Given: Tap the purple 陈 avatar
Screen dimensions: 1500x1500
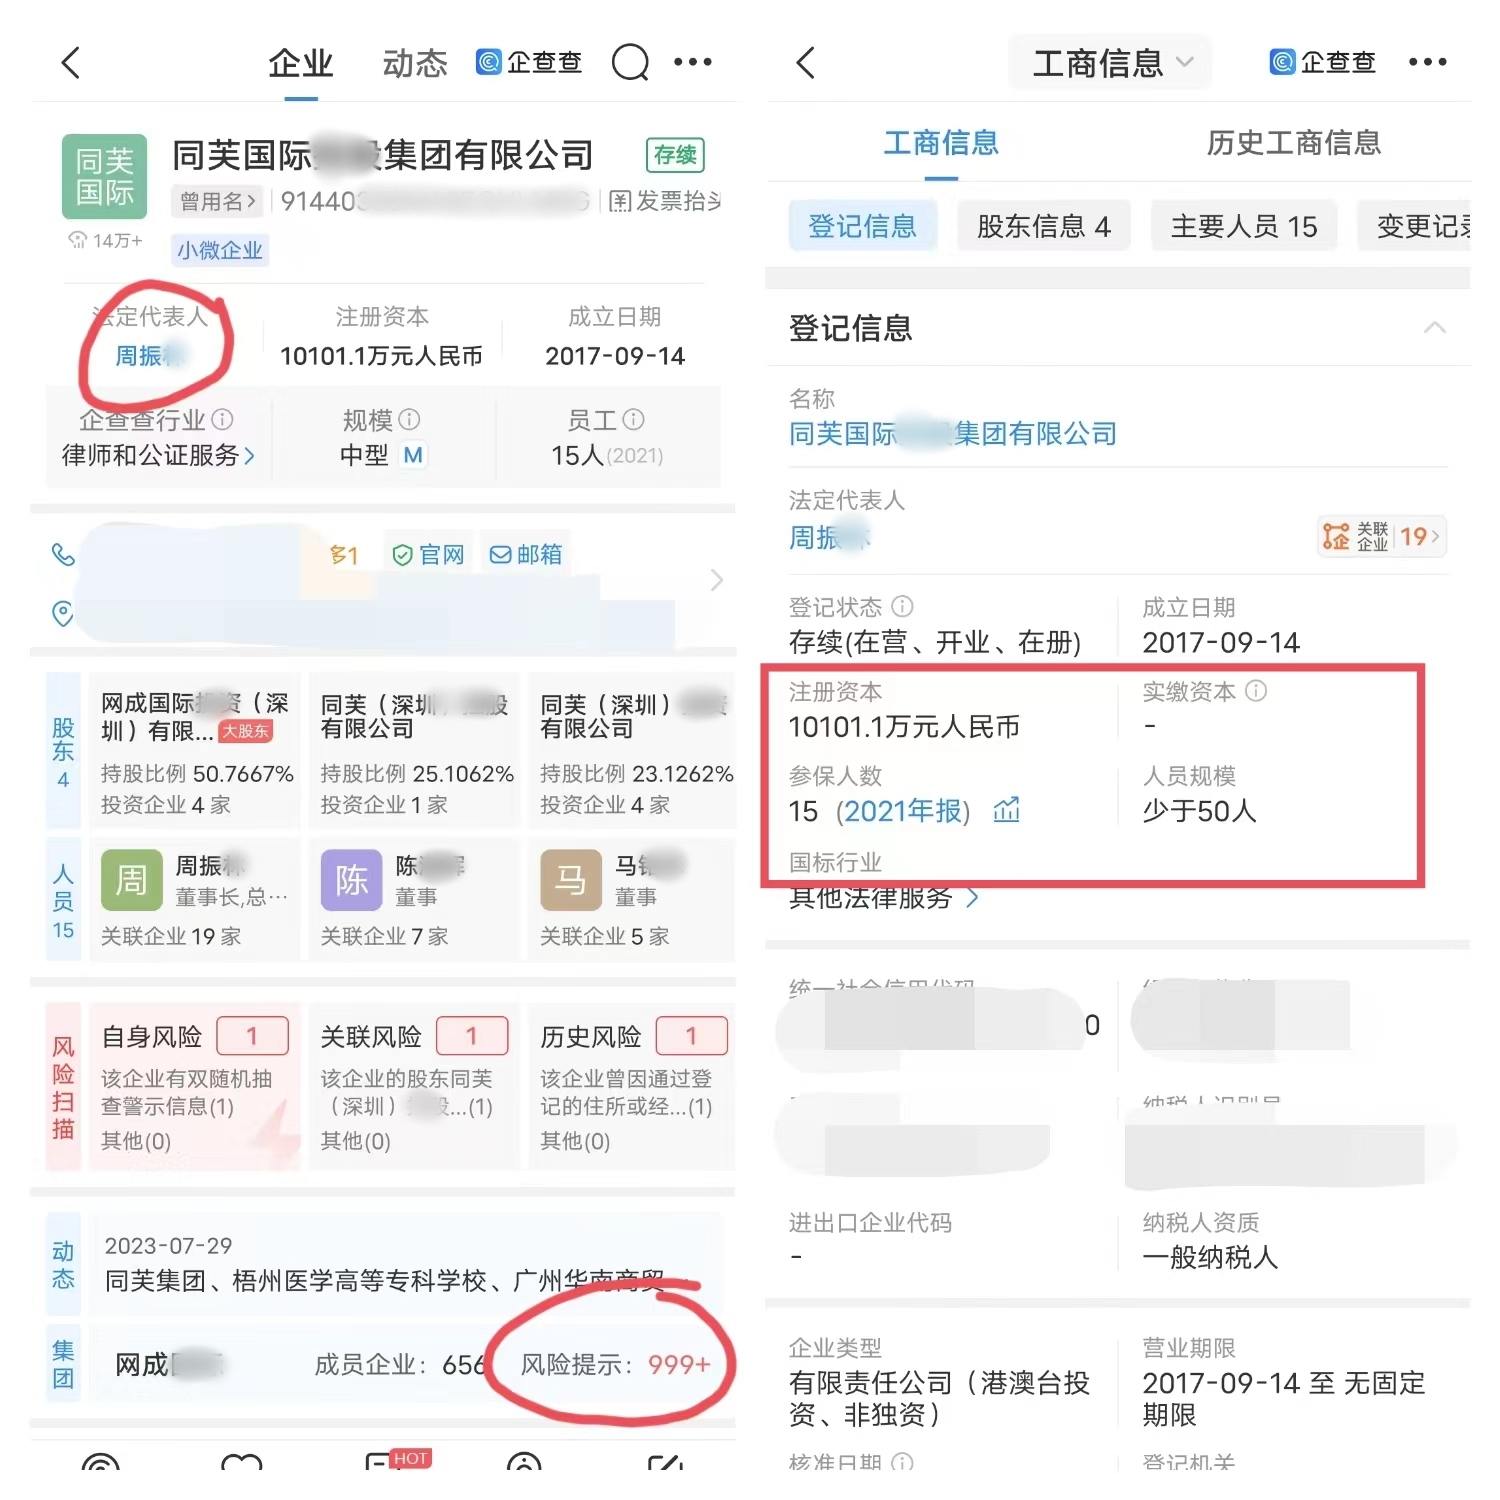Looking at the screenshot, I should point(351,880).
